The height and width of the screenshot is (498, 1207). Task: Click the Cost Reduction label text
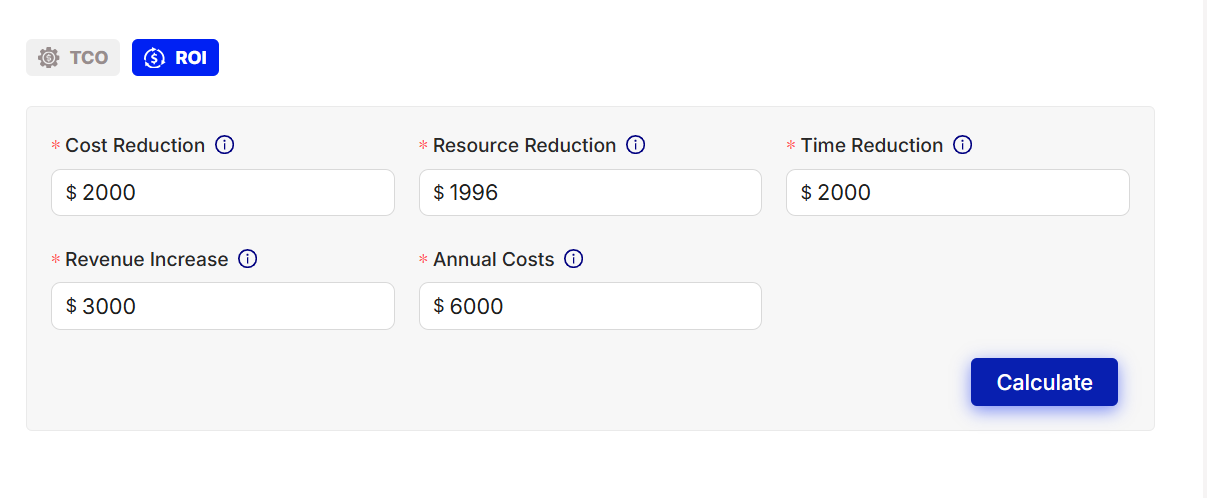[135, 145]
